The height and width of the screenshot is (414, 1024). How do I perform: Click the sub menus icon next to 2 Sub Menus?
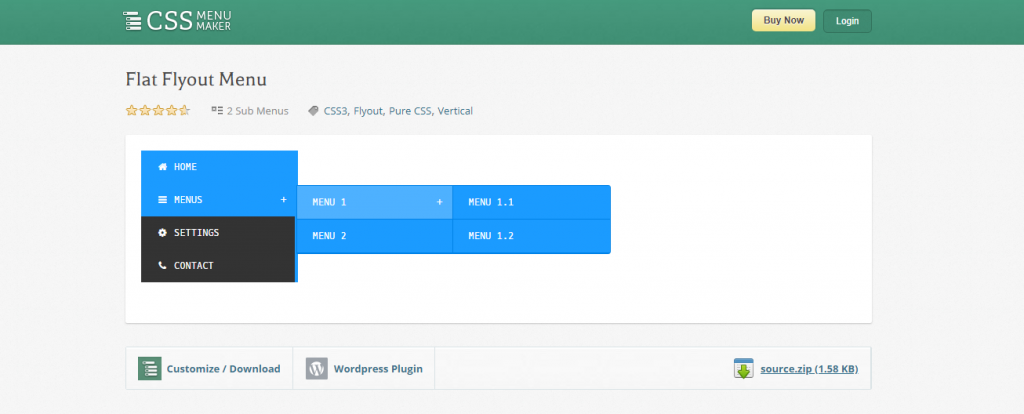click(x=217, y=110)
